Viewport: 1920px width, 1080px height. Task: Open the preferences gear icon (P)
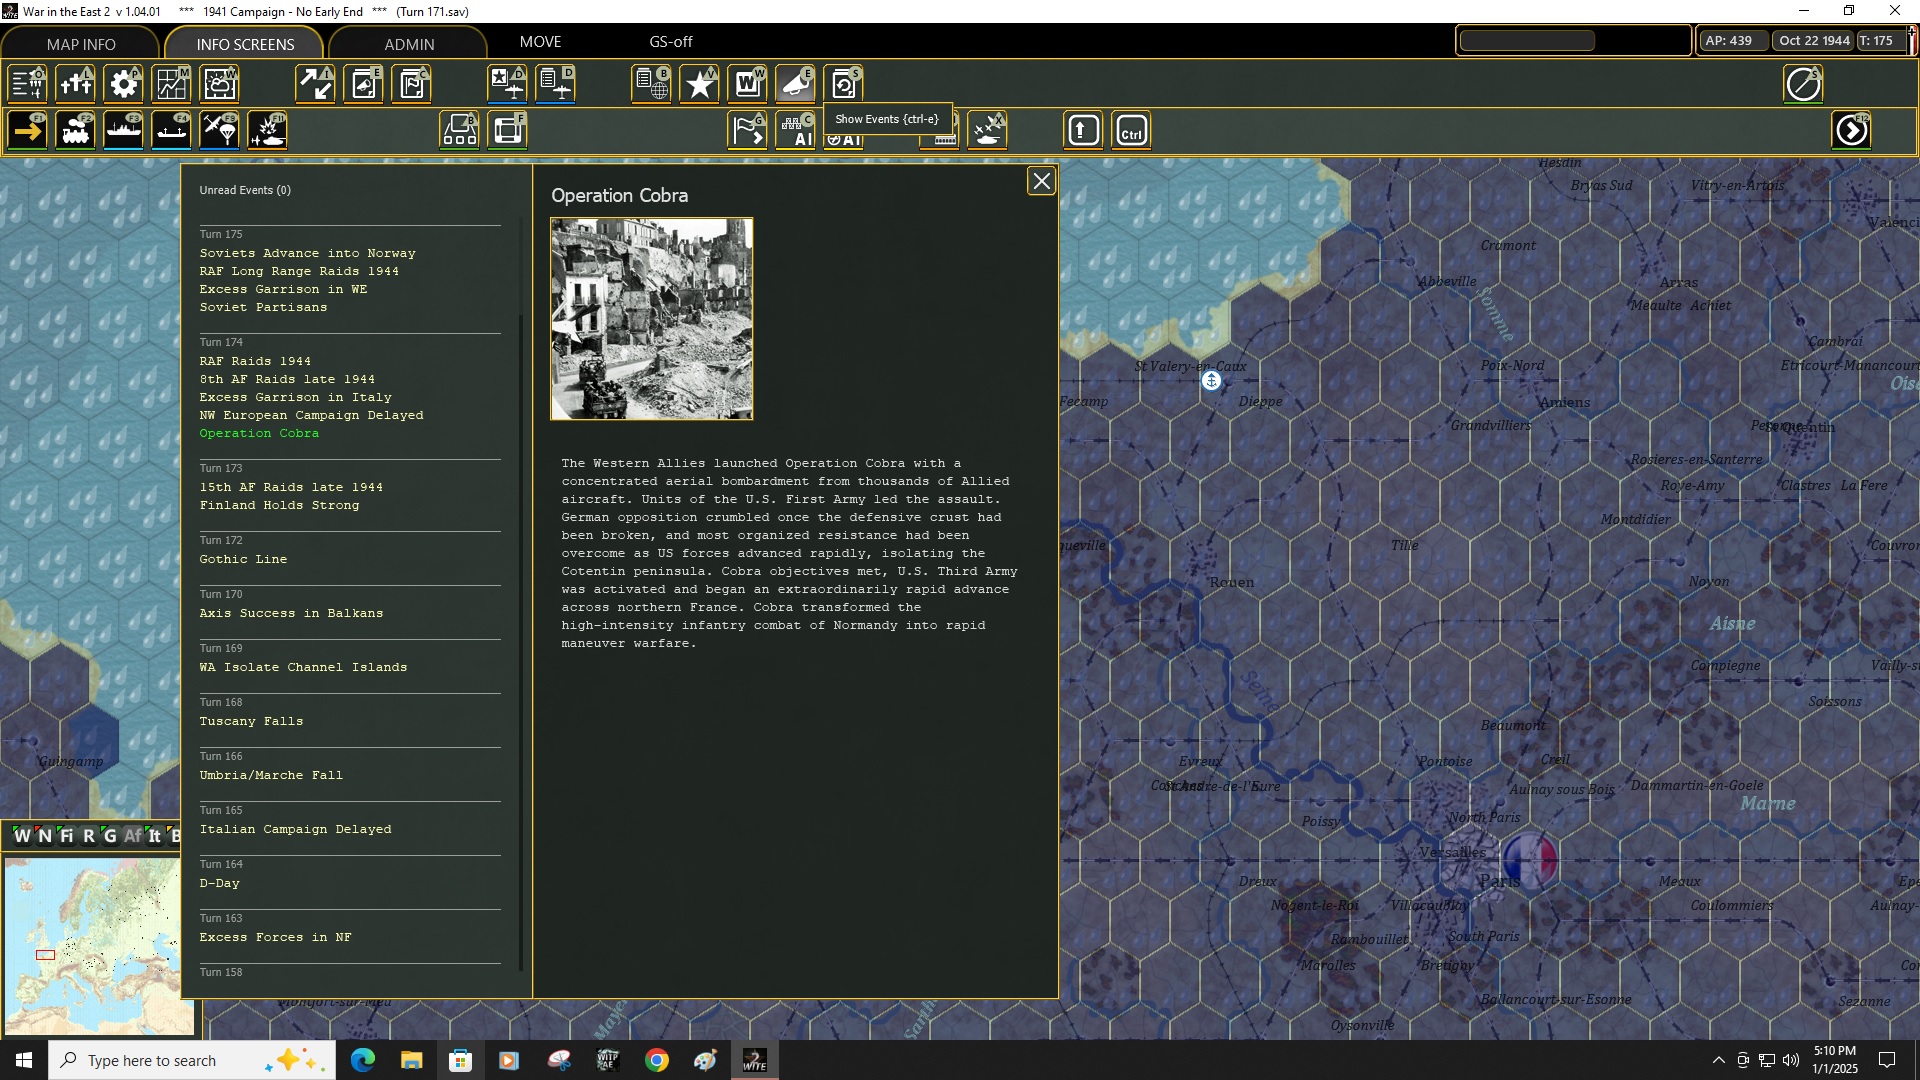(x=124, y=84)
